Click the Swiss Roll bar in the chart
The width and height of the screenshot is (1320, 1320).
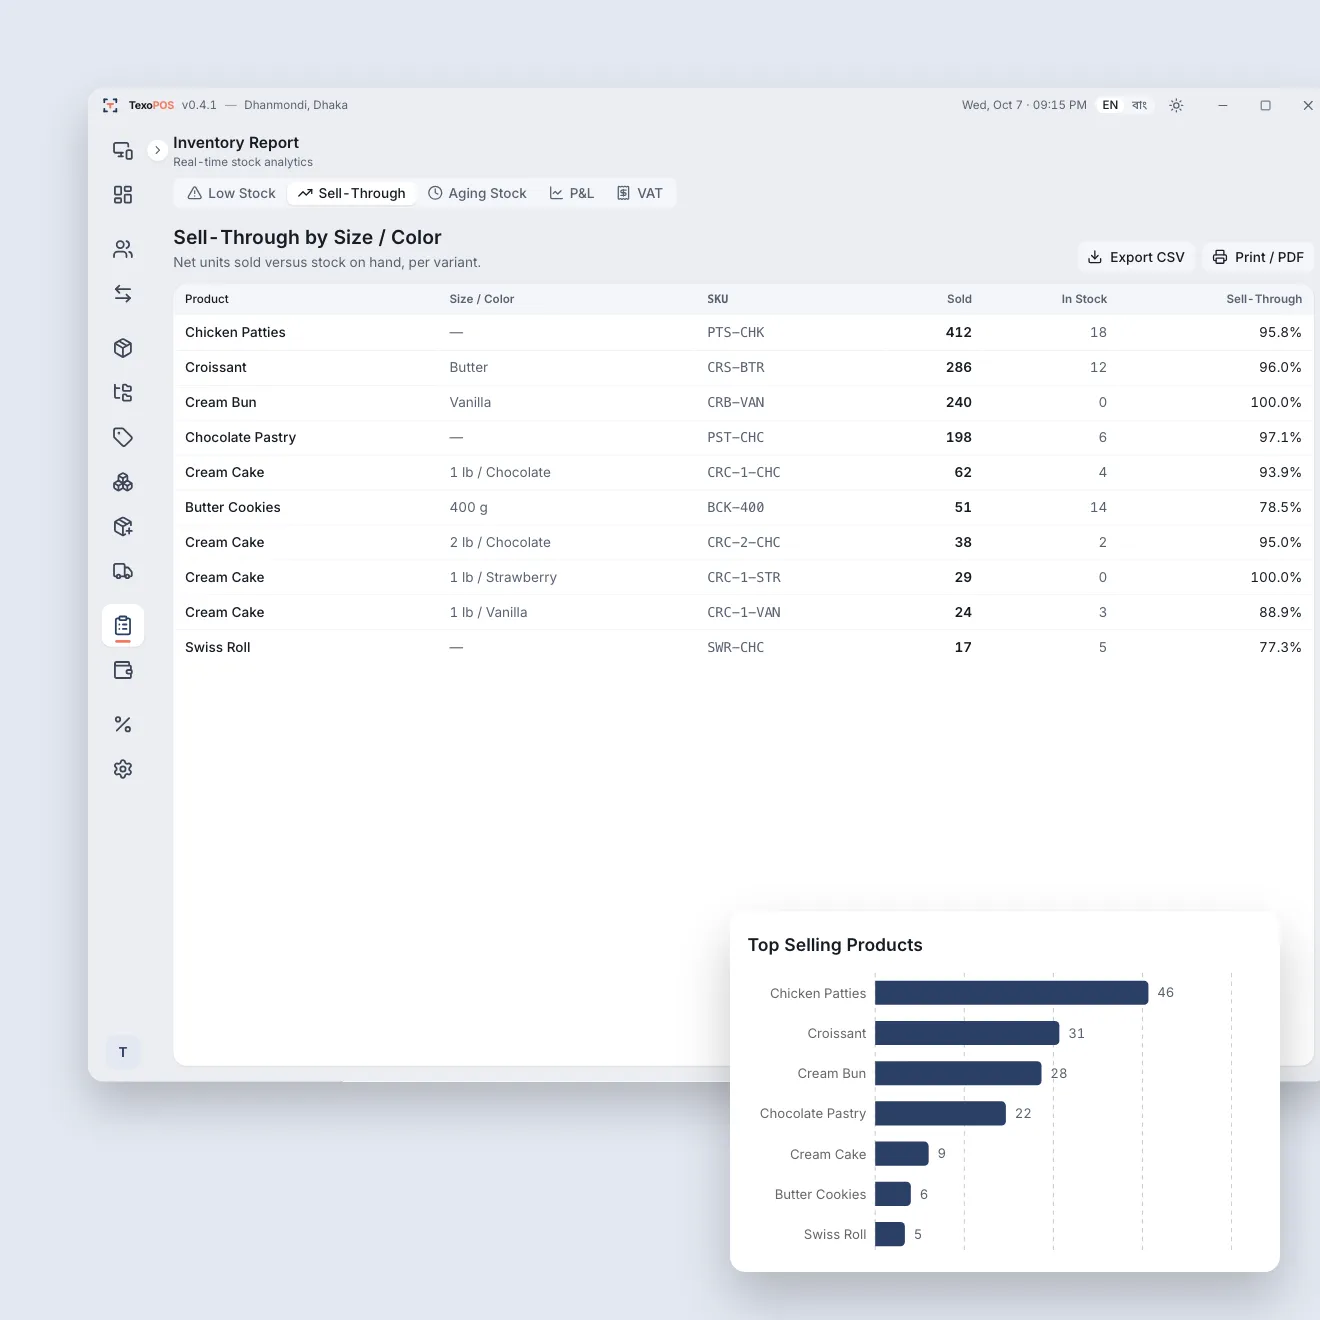pyautogui.click(x=890, y=1234)
